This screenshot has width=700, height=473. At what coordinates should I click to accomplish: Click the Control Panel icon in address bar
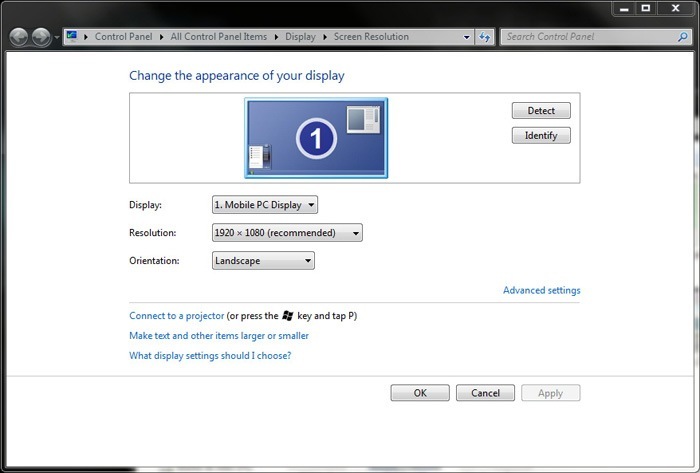point(72,37)
